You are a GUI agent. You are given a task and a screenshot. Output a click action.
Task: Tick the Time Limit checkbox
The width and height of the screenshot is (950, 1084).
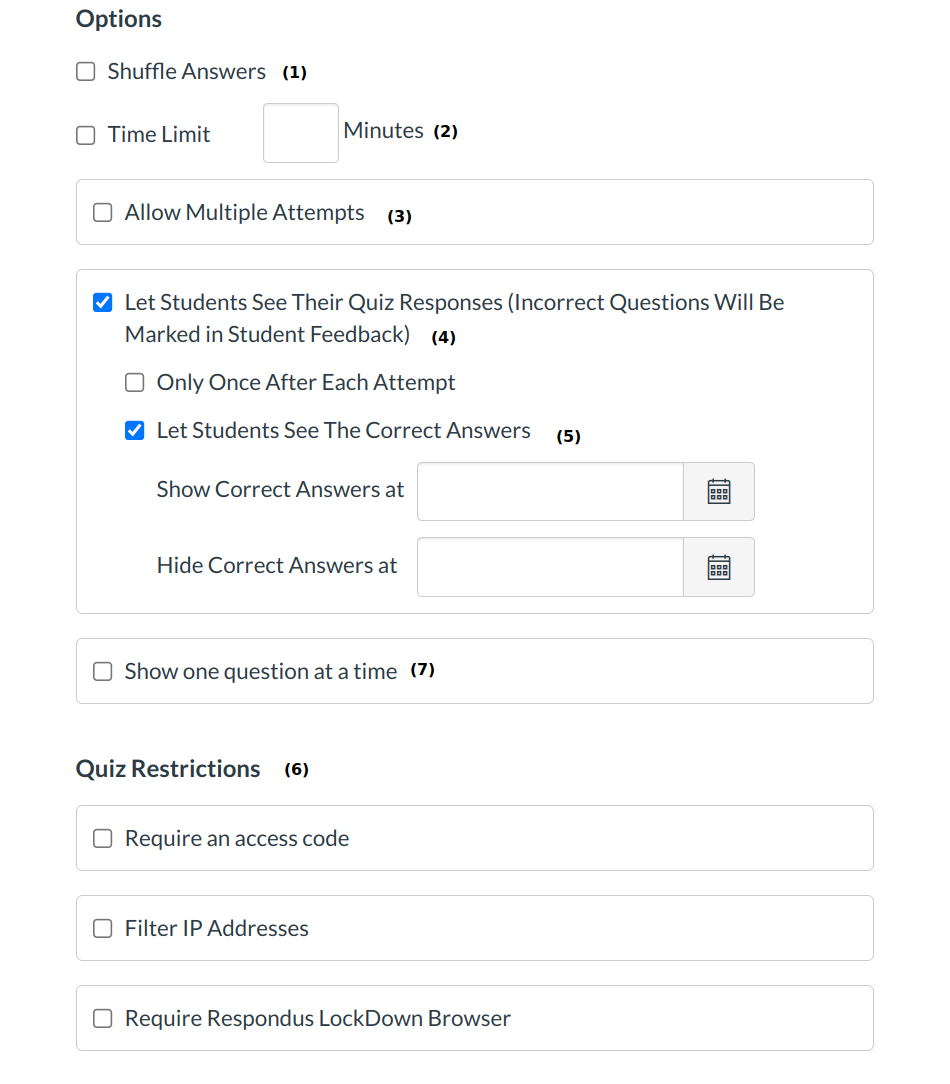click(x=86, y=135)
